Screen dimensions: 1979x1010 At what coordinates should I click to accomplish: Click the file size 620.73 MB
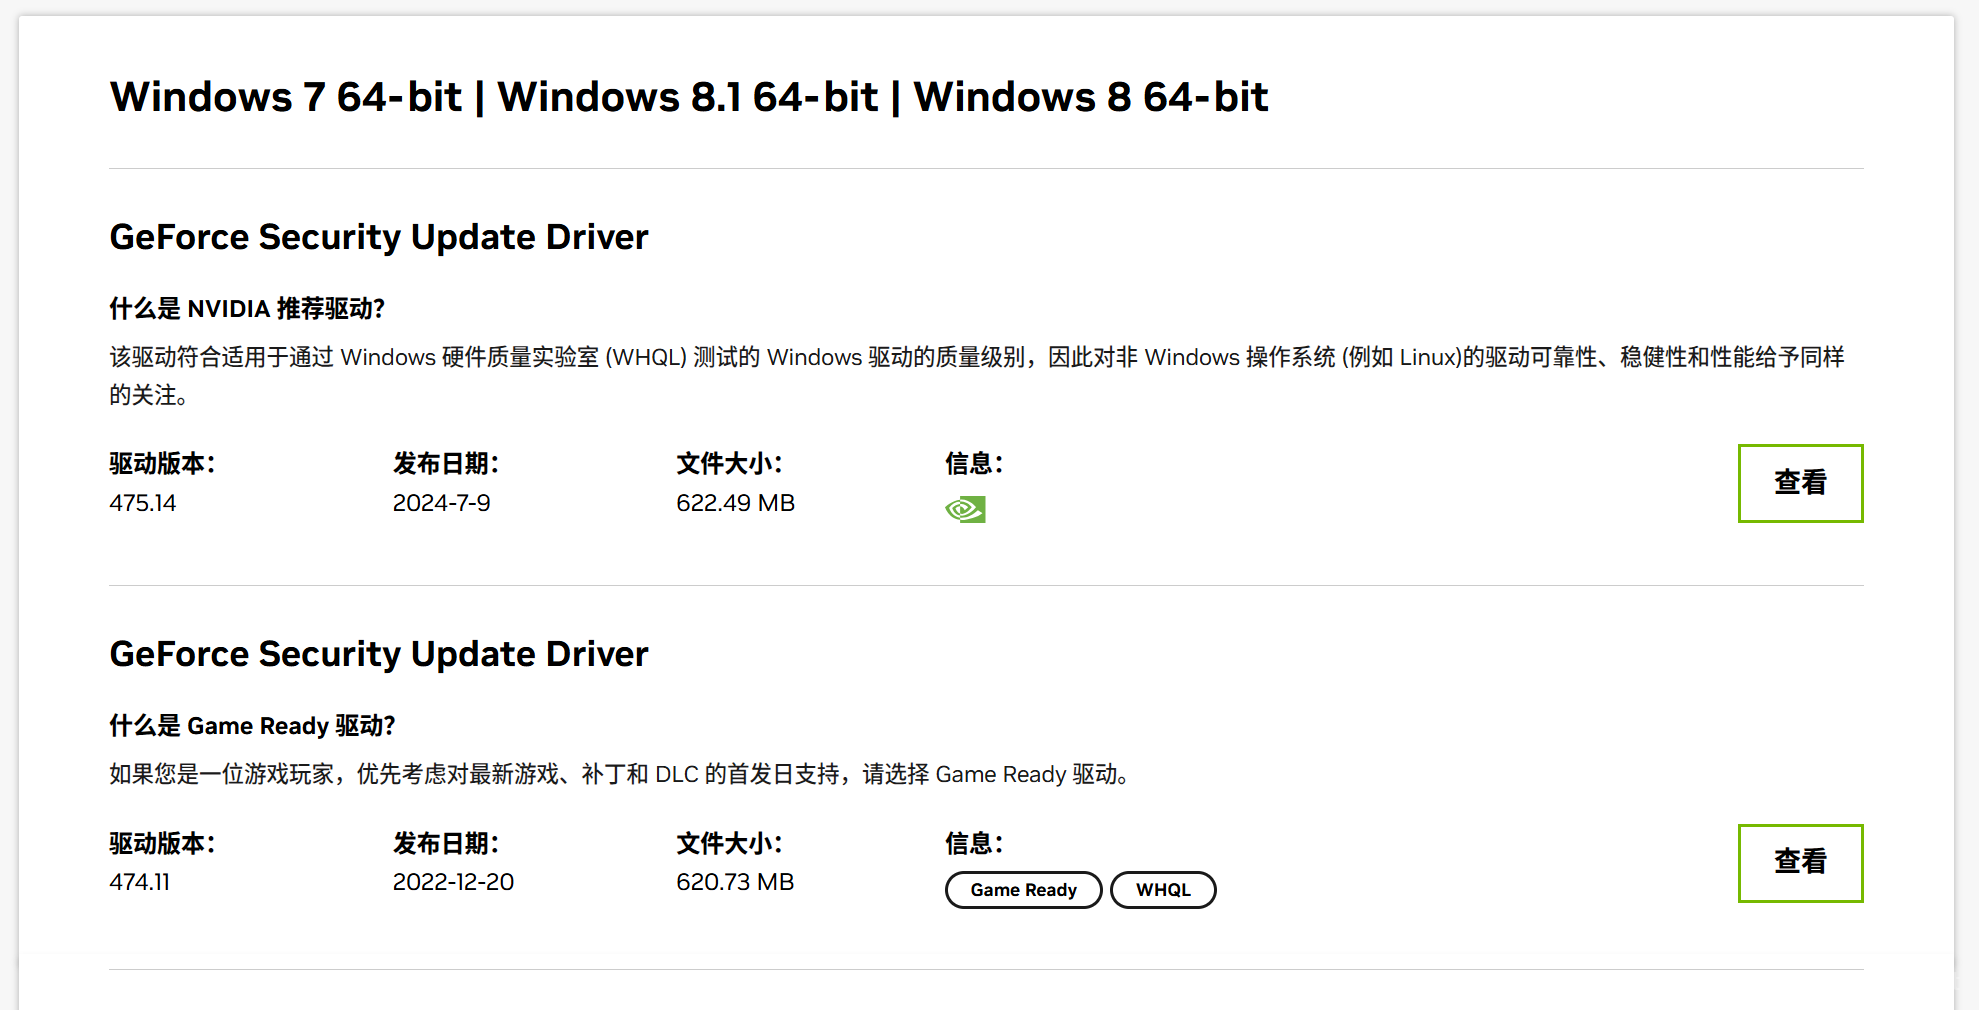tap(735, 882)
